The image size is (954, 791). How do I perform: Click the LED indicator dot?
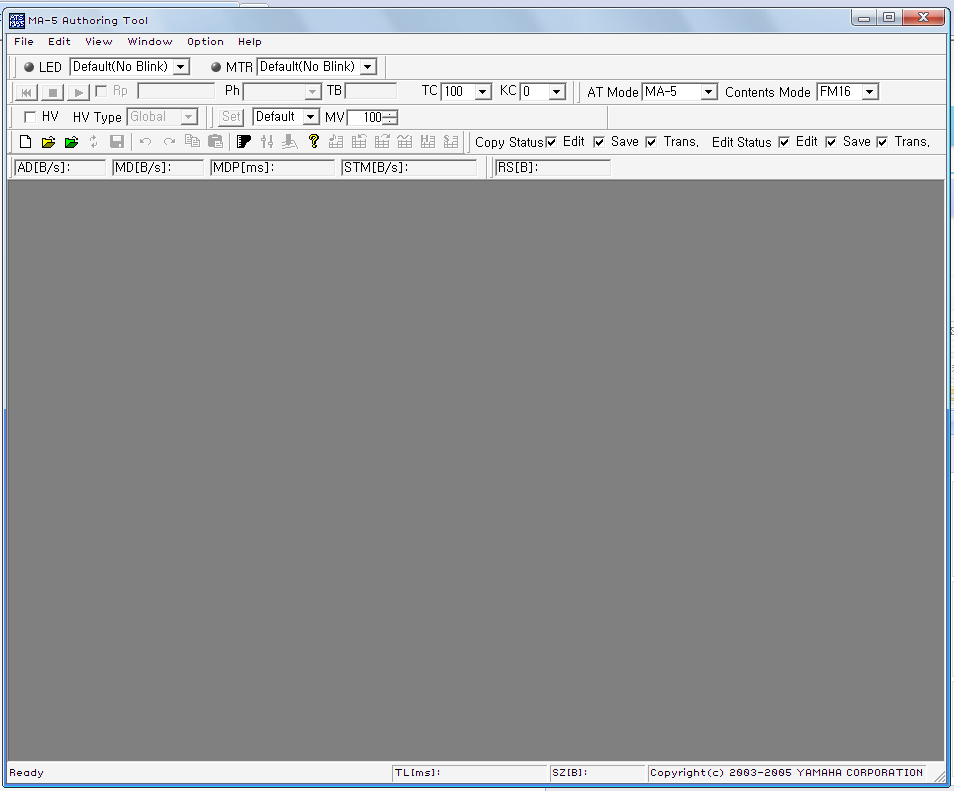[29, 67]
